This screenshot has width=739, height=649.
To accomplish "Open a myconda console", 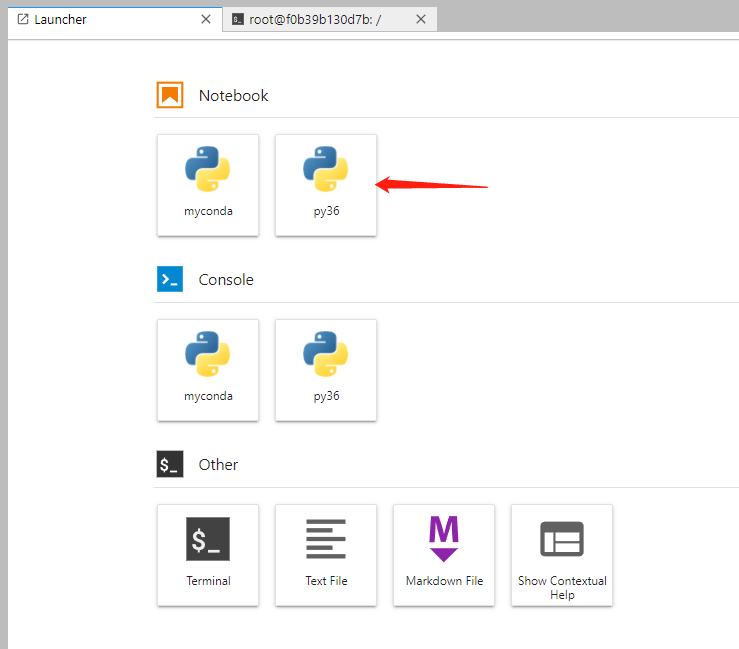I will (x=208, y=370).
